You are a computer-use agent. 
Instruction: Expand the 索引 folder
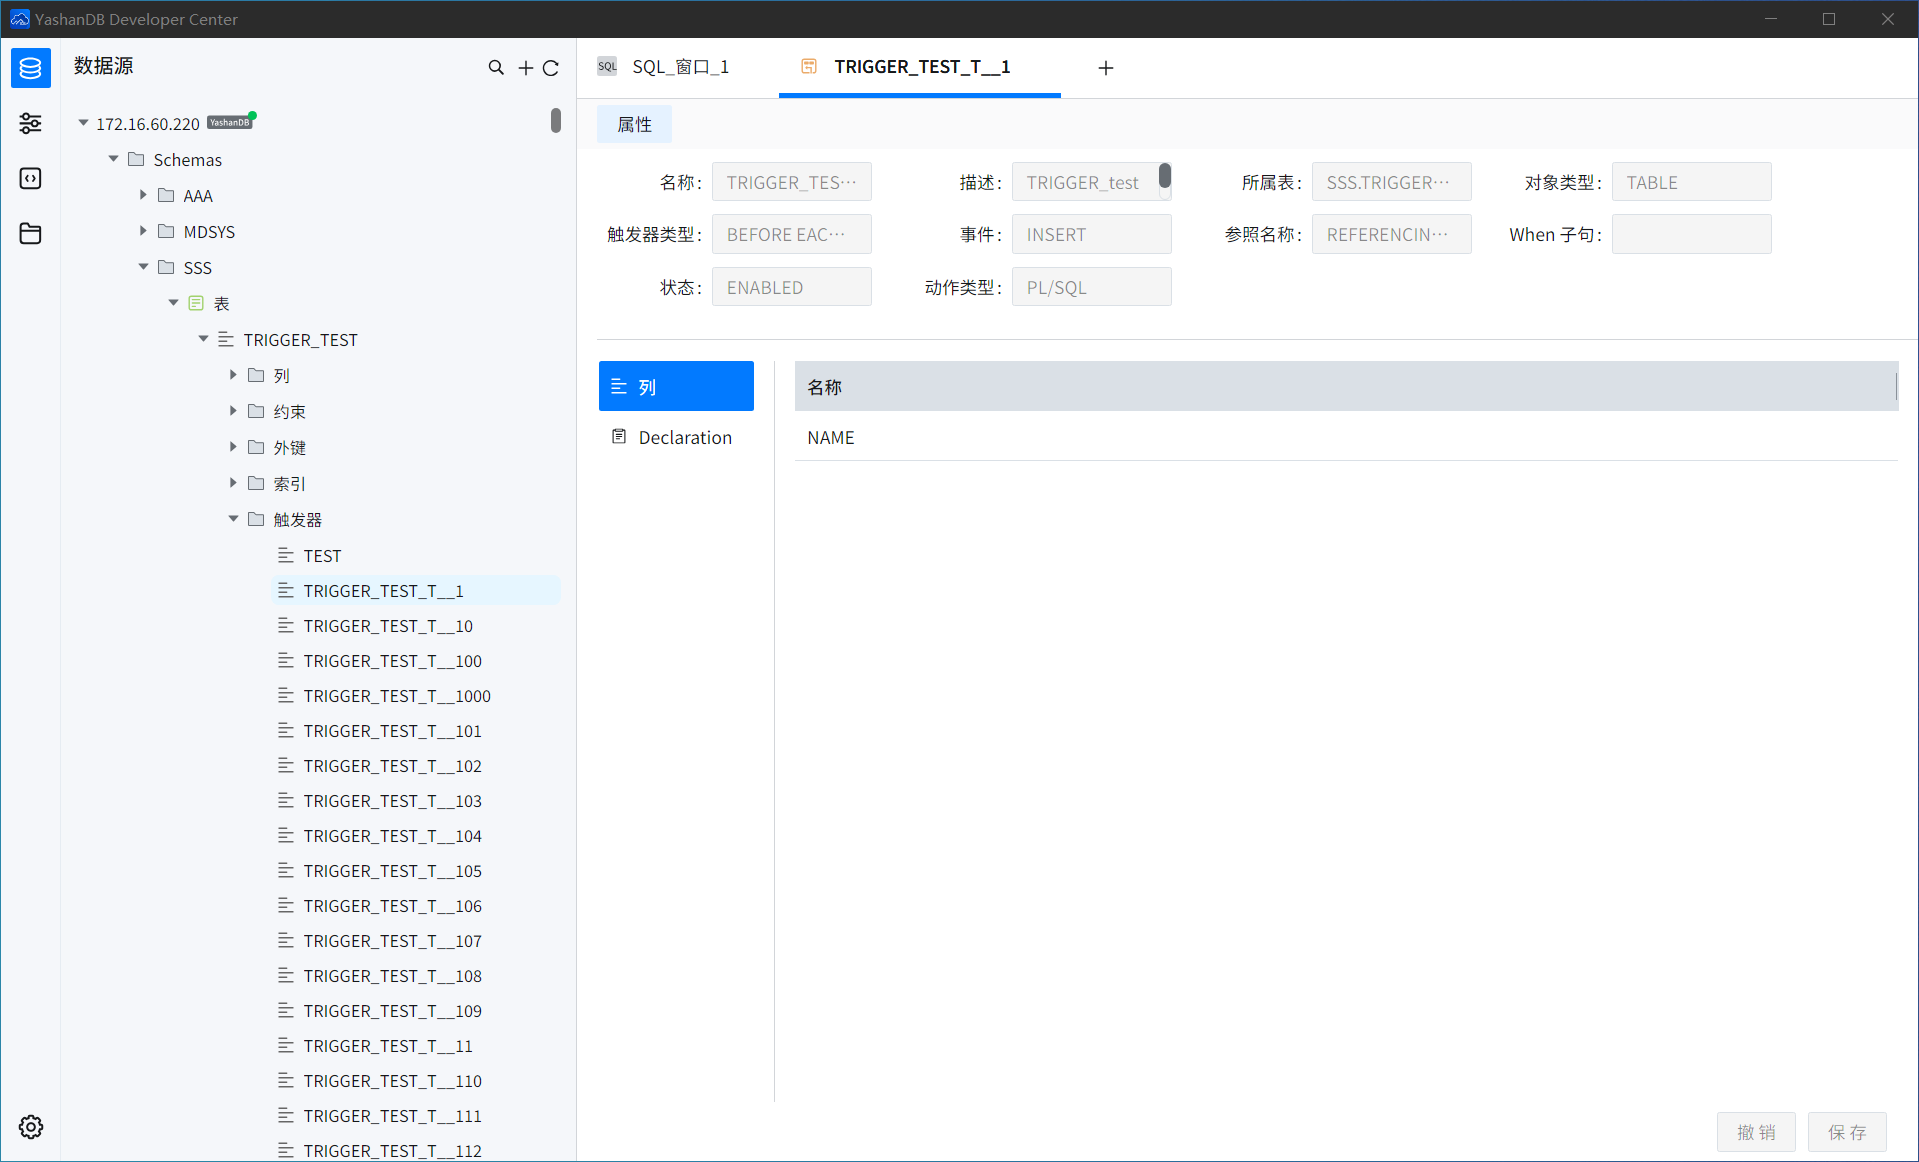tap(234, 483)
